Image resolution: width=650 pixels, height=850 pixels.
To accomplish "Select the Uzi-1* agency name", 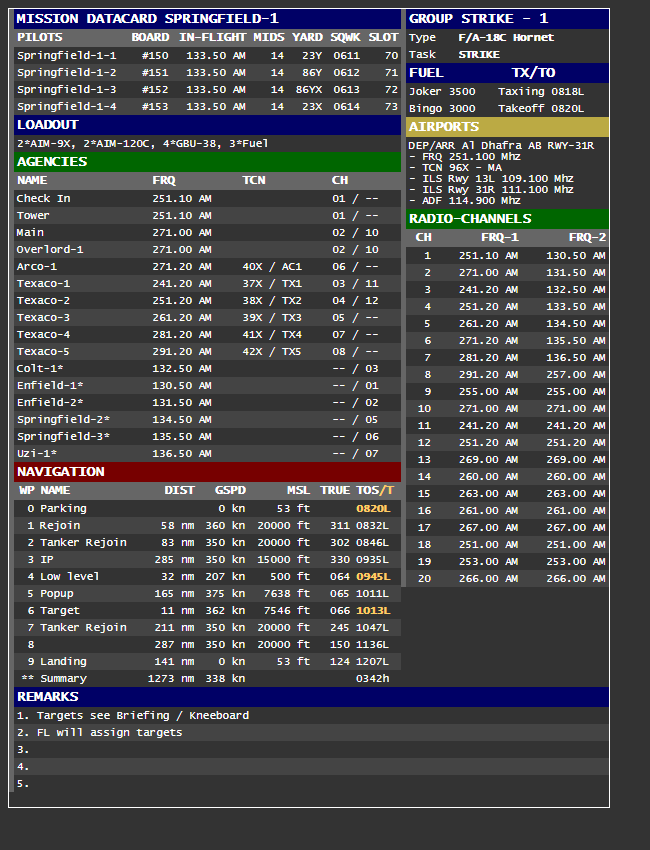I will [36, 453].
